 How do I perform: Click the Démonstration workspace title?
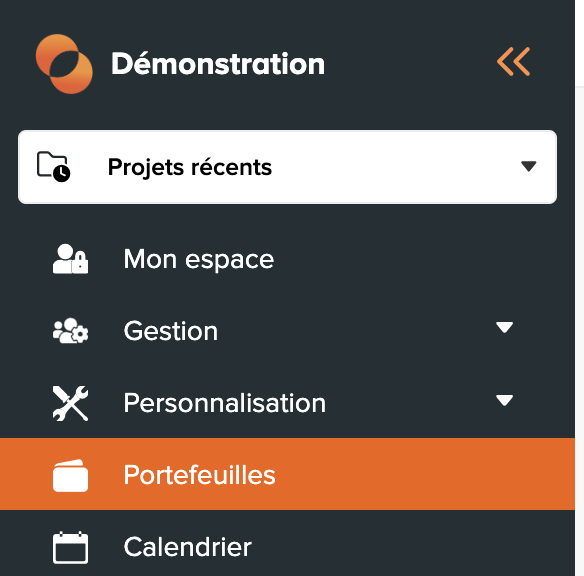(x=218, y=64)
